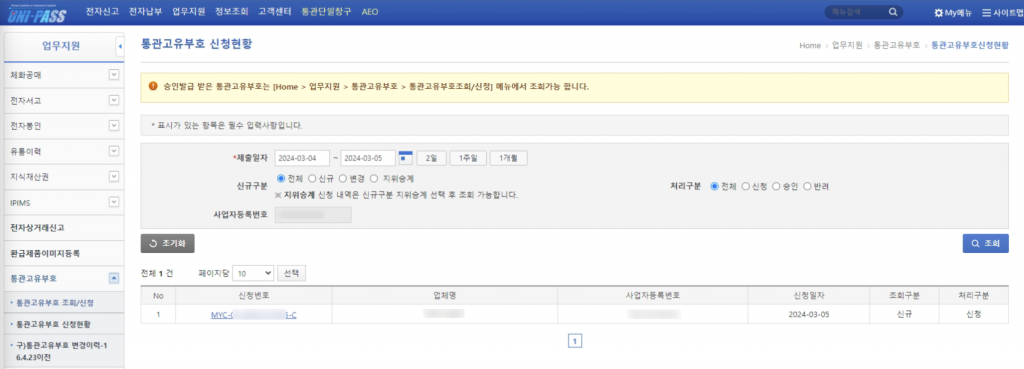The height and width of the screenshot is (369, 1024).
Task: Click the 조회구분 column header
Action: [x=904, y=296]
